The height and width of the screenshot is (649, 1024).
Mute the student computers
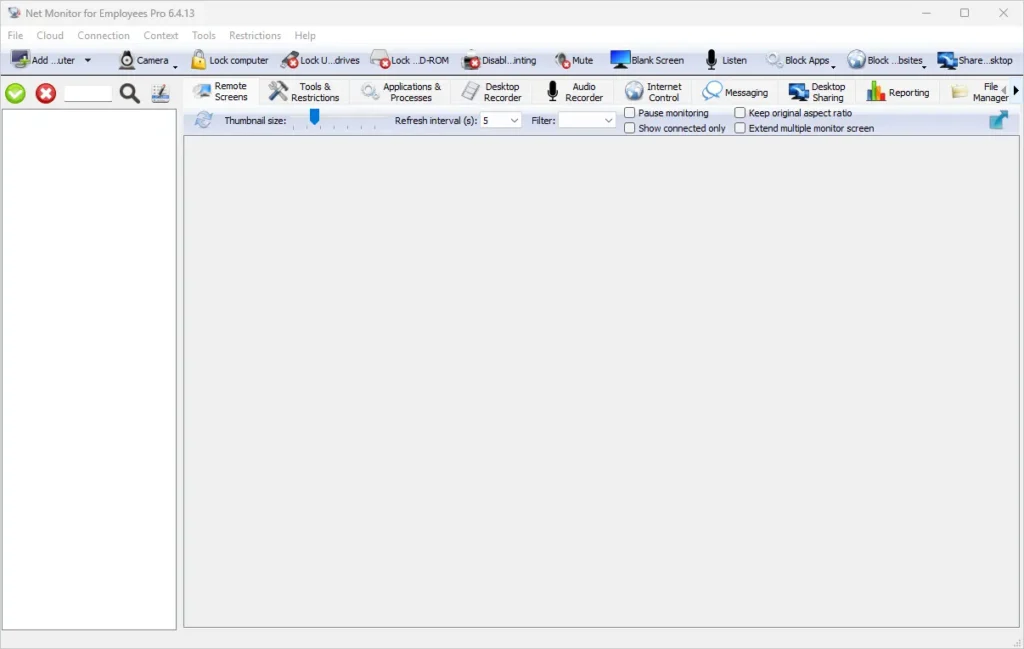pos(575,59)
